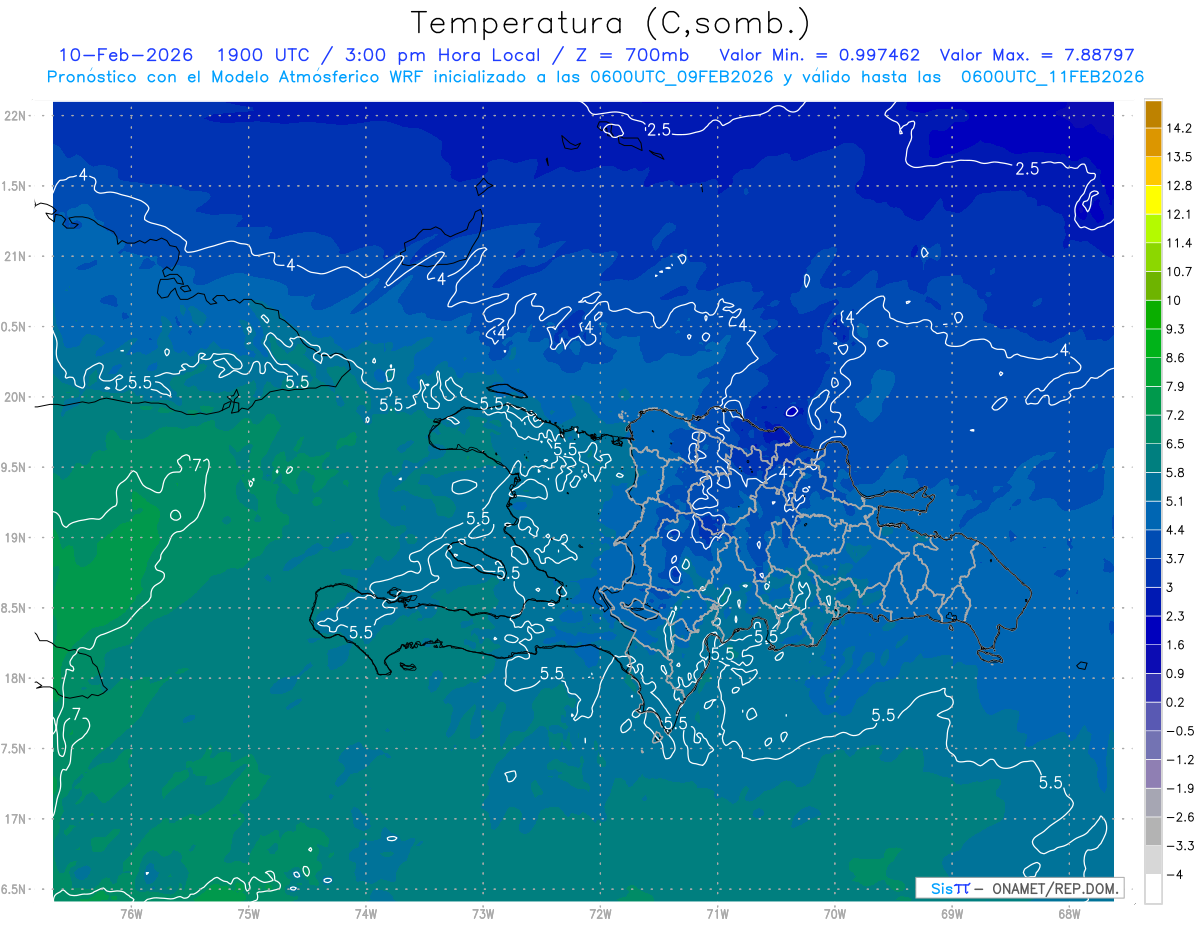Click the 70W longitude axis label

[835, 912]
